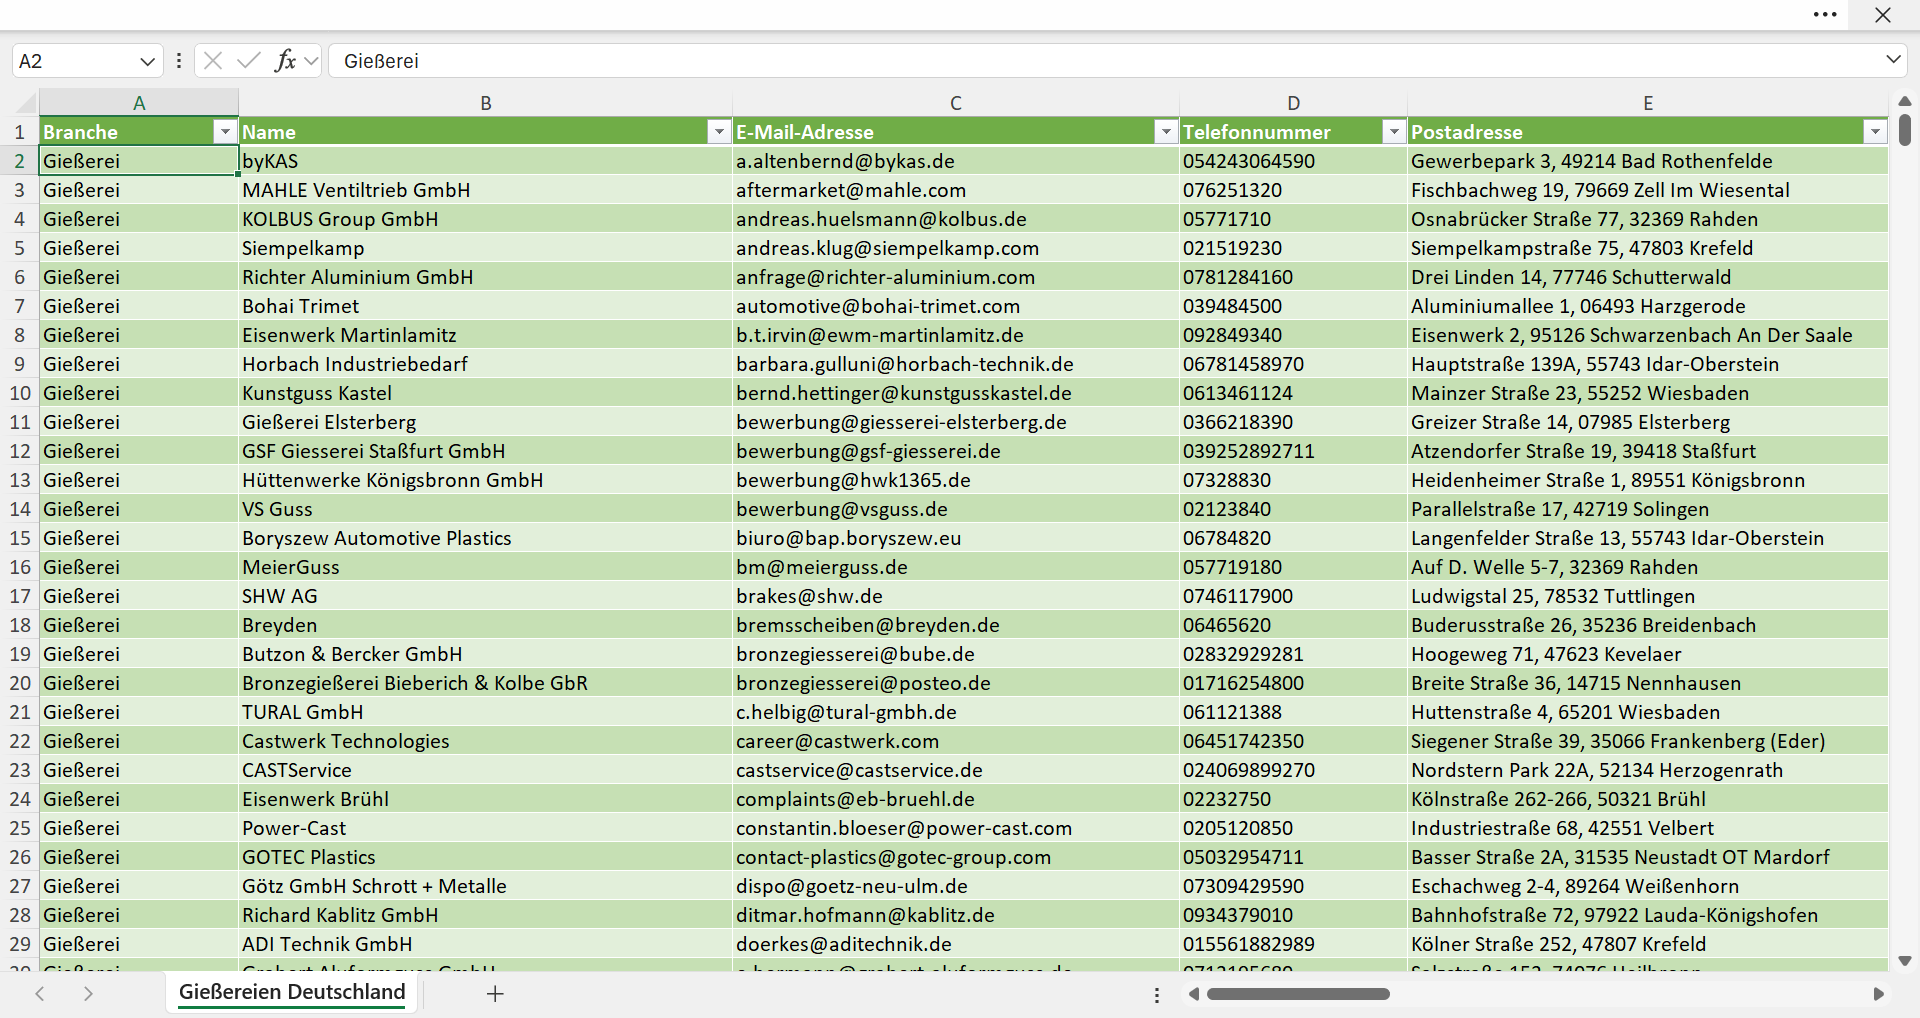Screen dimensions: 1920x1018
Task: Click the Butzon & Bercker GmbH cell
Action: (x=485, y=654)
